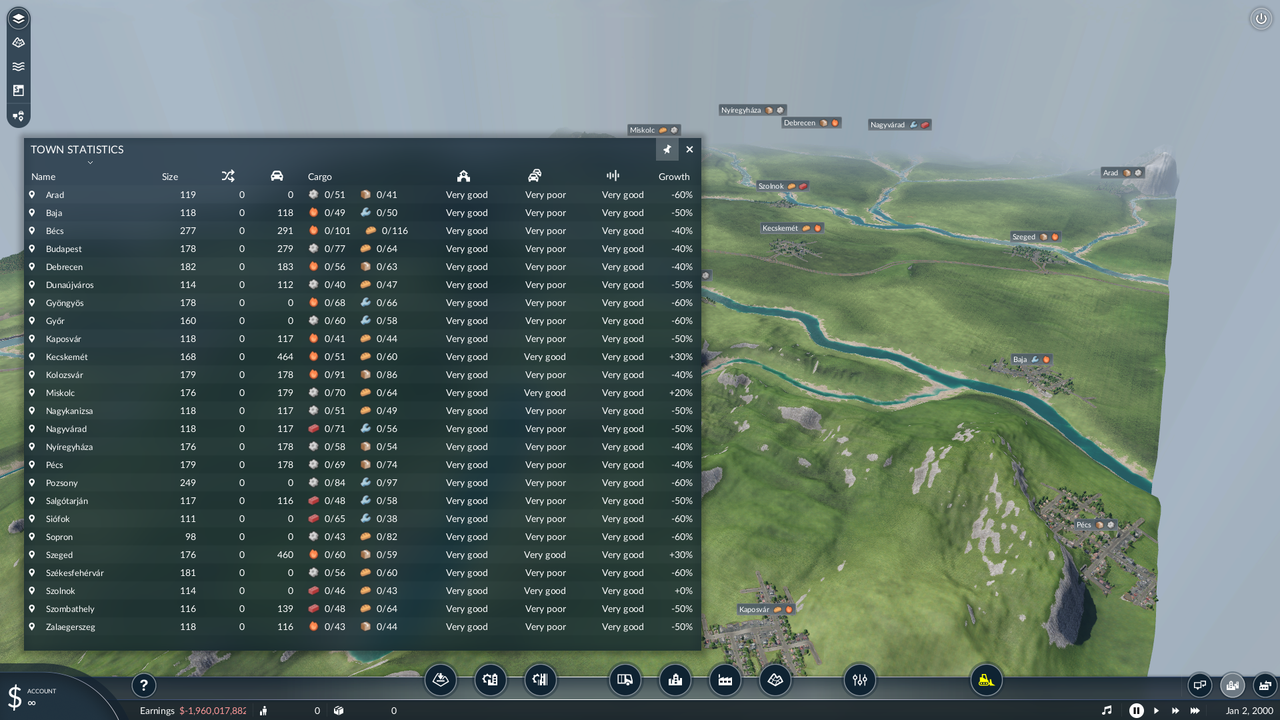Toggle the water contour overlay icon
Image resolution: width=1280 pixels, height=720 pixels.
[x=18, y=66]
